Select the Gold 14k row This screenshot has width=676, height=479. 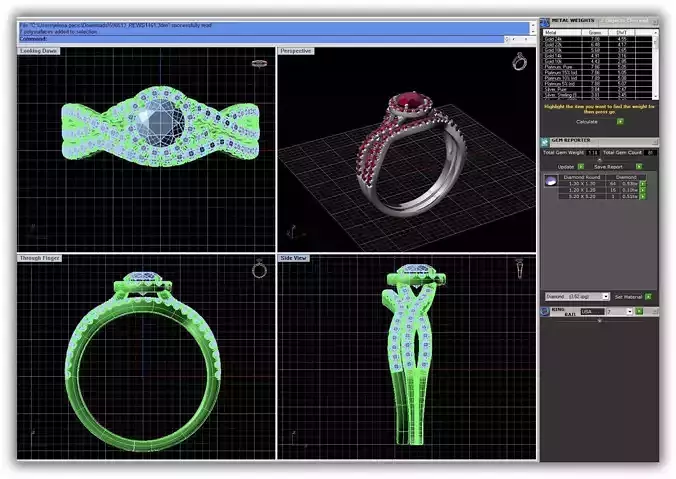[x=597, y=56]
